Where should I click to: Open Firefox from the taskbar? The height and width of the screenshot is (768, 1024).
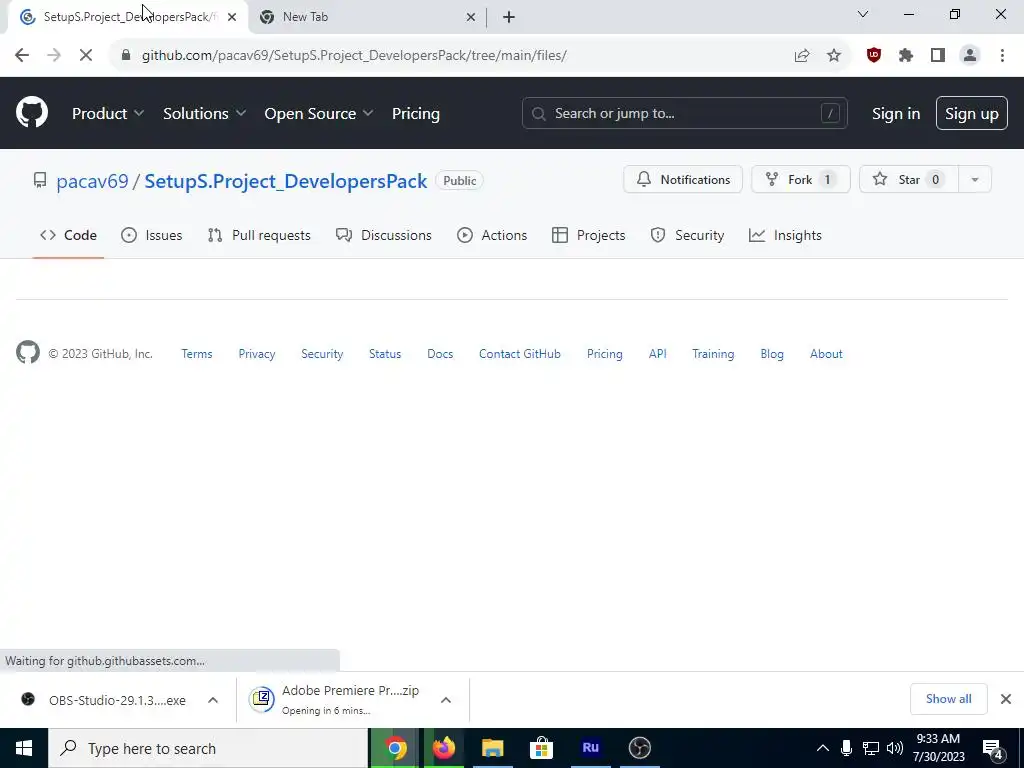click(x=443, y=748)
